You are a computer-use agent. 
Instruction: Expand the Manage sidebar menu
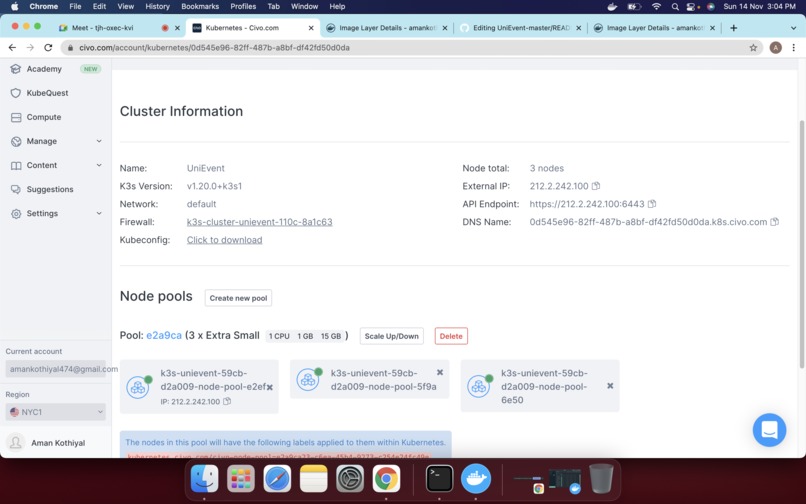56,141
